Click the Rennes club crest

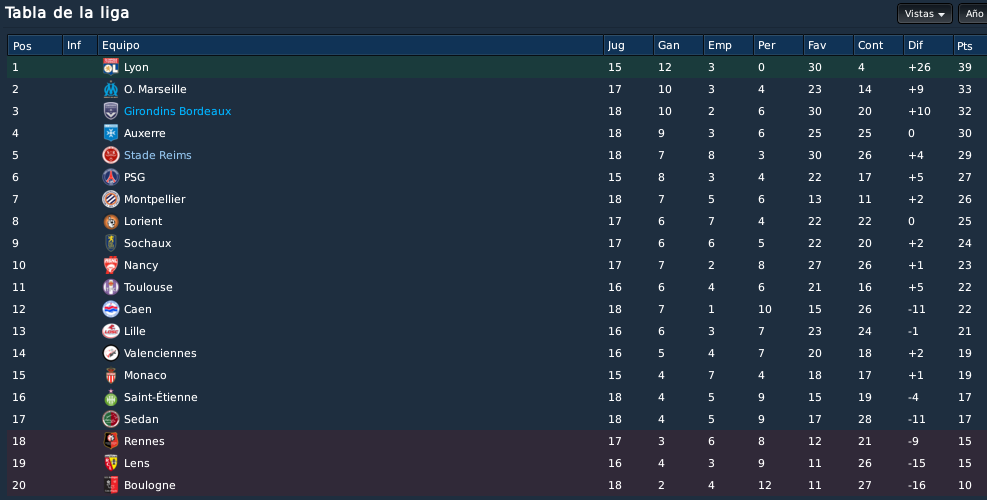(111, 441)
